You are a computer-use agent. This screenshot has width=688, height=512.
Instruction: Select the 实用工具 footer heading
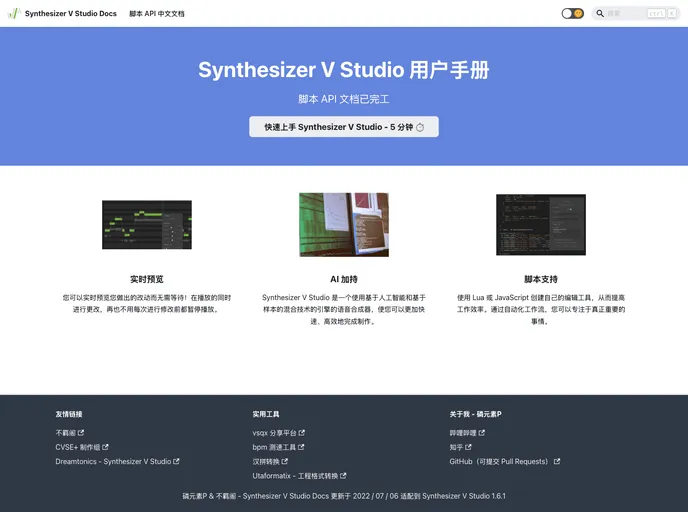(266, 414)
